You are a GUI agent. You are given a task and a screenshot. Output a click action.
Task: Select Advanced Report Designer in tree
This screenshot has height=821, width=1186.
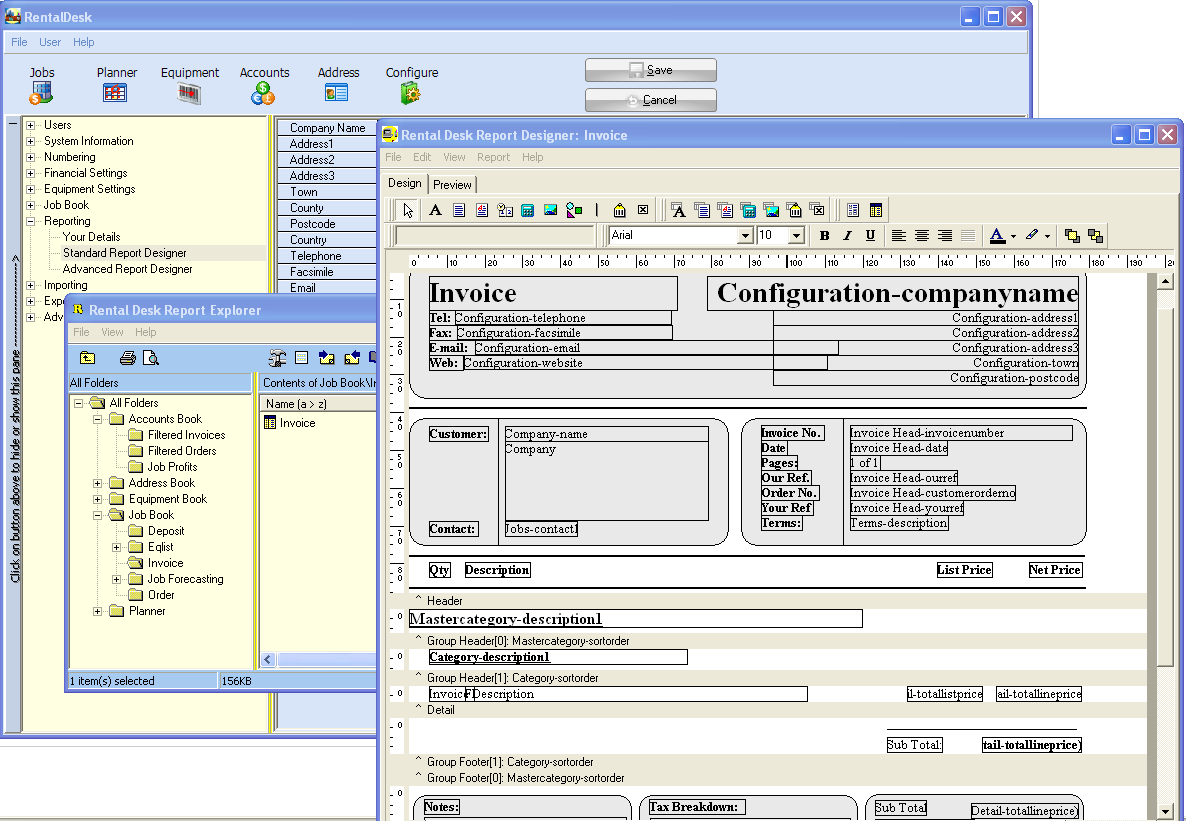[127, 269]
